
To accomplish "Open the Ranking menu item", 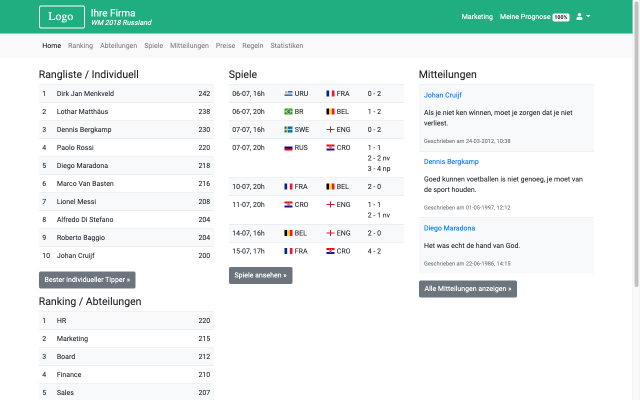I will click(x=80, y=46).
